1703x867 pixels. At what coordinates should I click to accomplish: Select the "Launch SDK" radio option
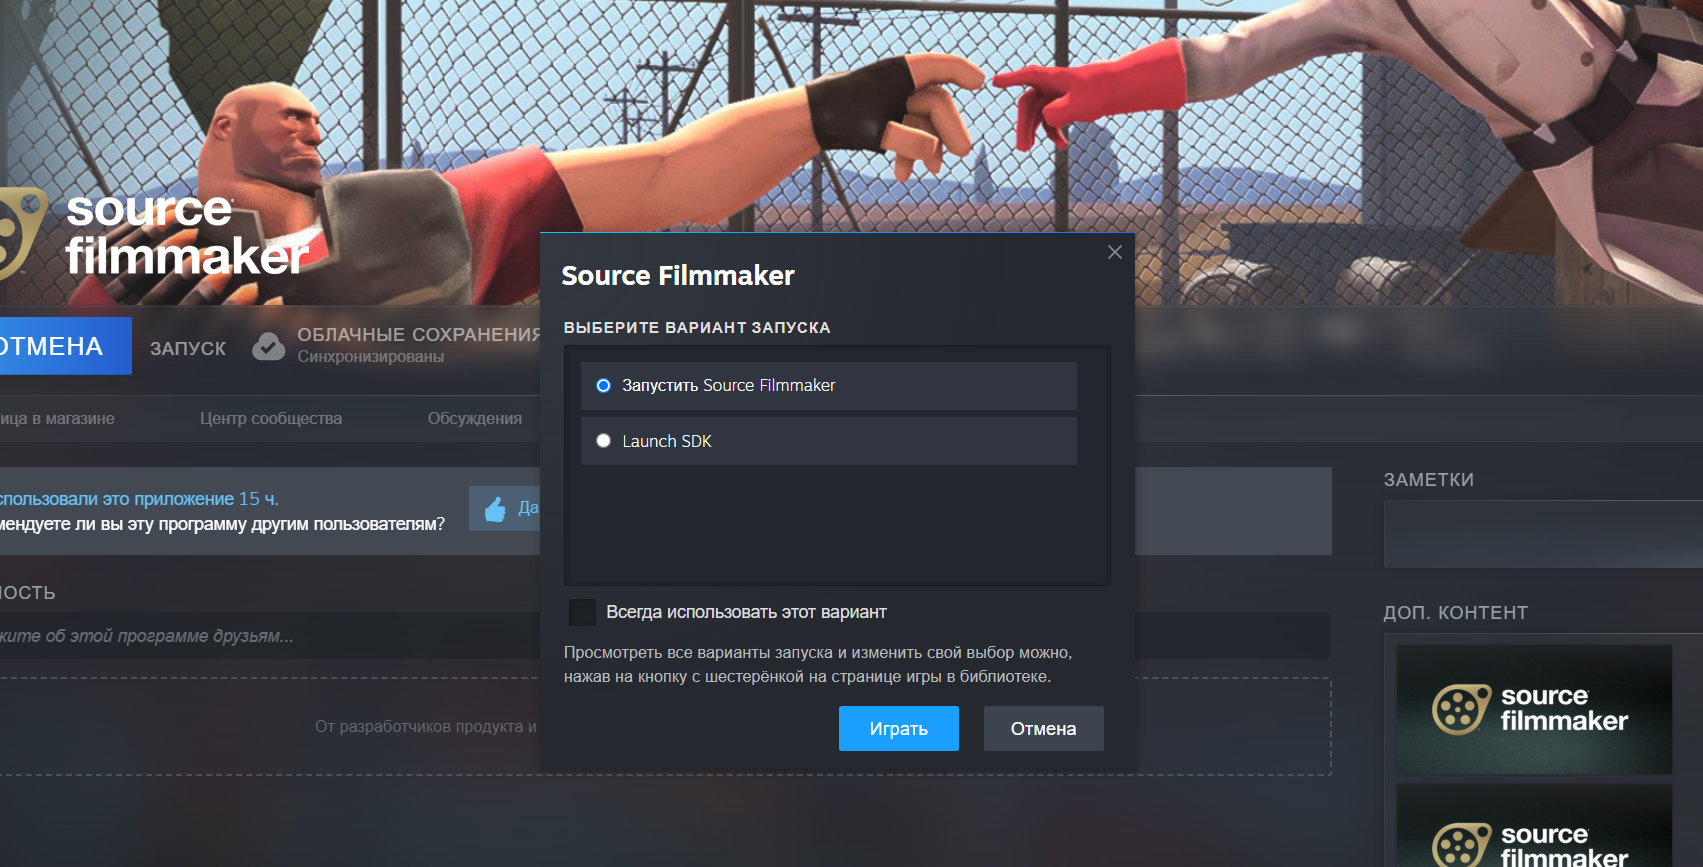[x=603, y=441]
